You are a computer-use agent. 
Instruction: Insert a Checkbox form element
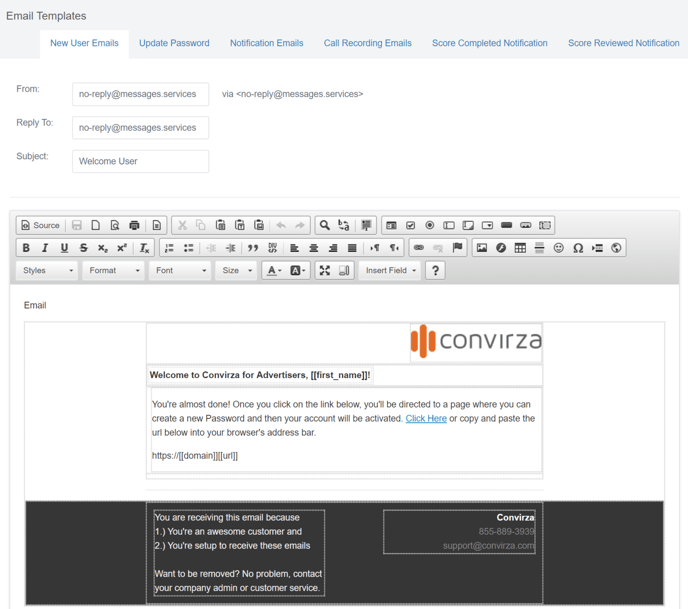tap(411, 225)
